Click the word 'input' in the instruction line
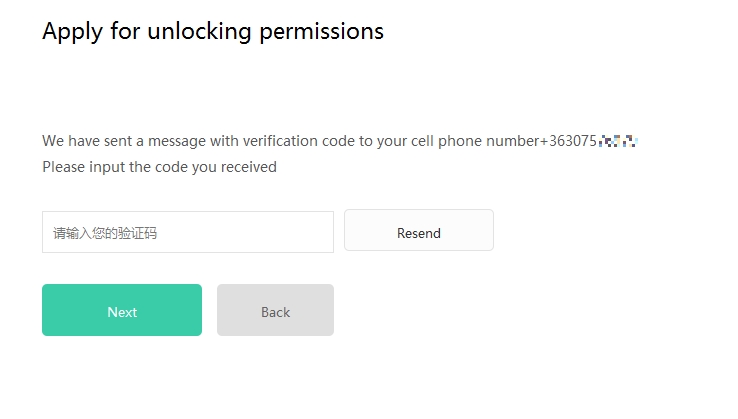Screen dimensions: 738x419 click(x=106, y=167)
